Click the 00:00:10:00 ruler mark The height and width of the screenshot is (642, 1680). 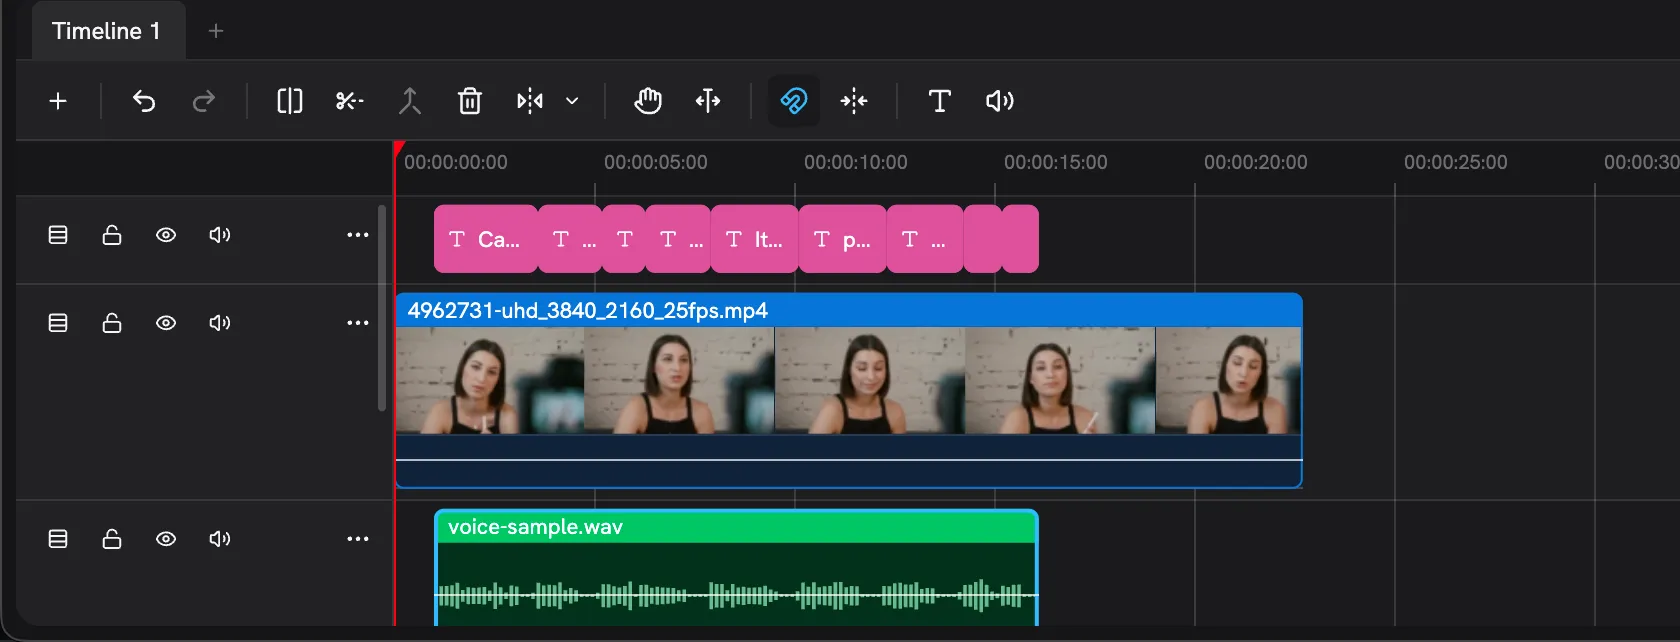click(855, 162)
